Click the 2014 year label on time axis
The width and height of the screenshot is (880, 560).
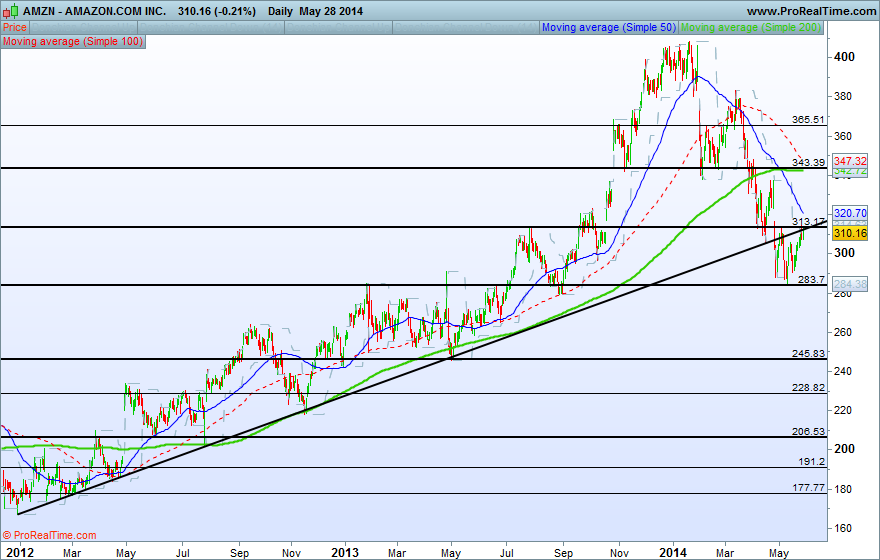click(x=672, y=553)
